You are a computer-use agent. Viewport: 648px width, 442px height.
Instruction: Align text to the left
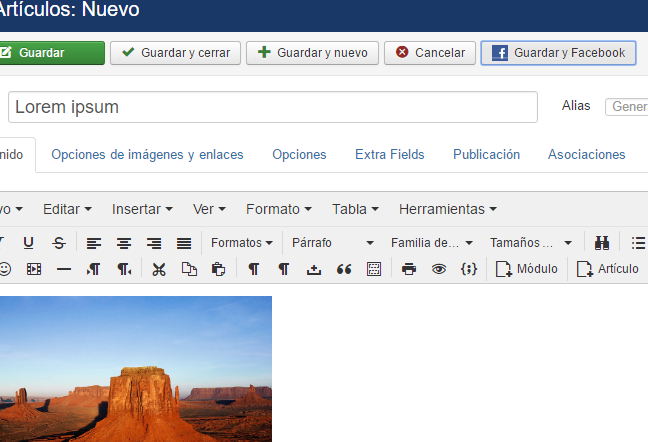94,243
